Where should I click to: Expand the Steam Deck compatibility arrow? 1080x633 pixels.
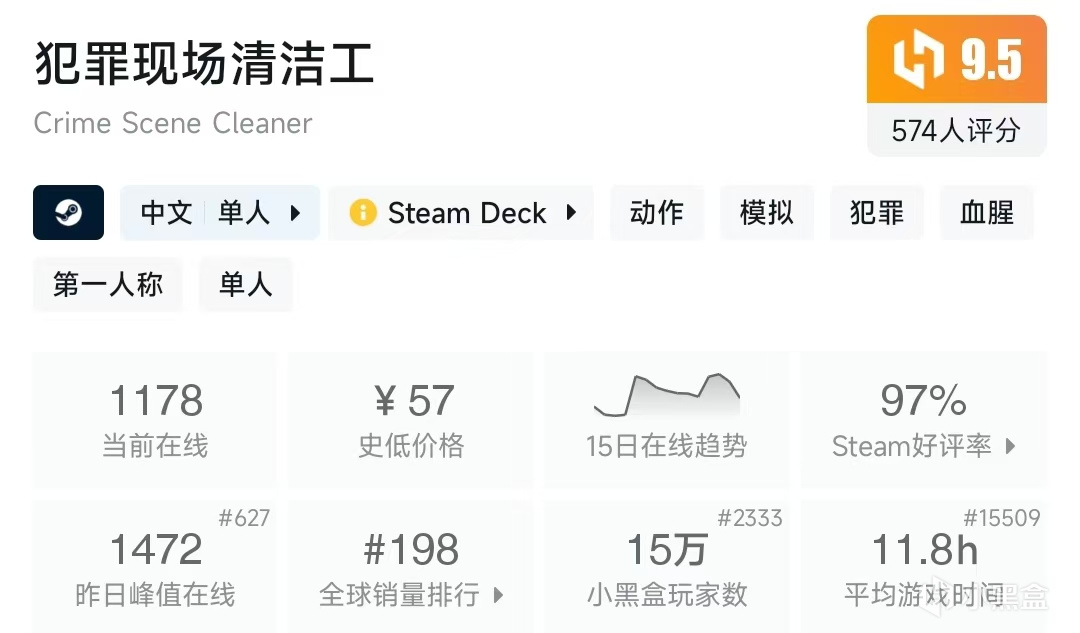pos(571,213)
